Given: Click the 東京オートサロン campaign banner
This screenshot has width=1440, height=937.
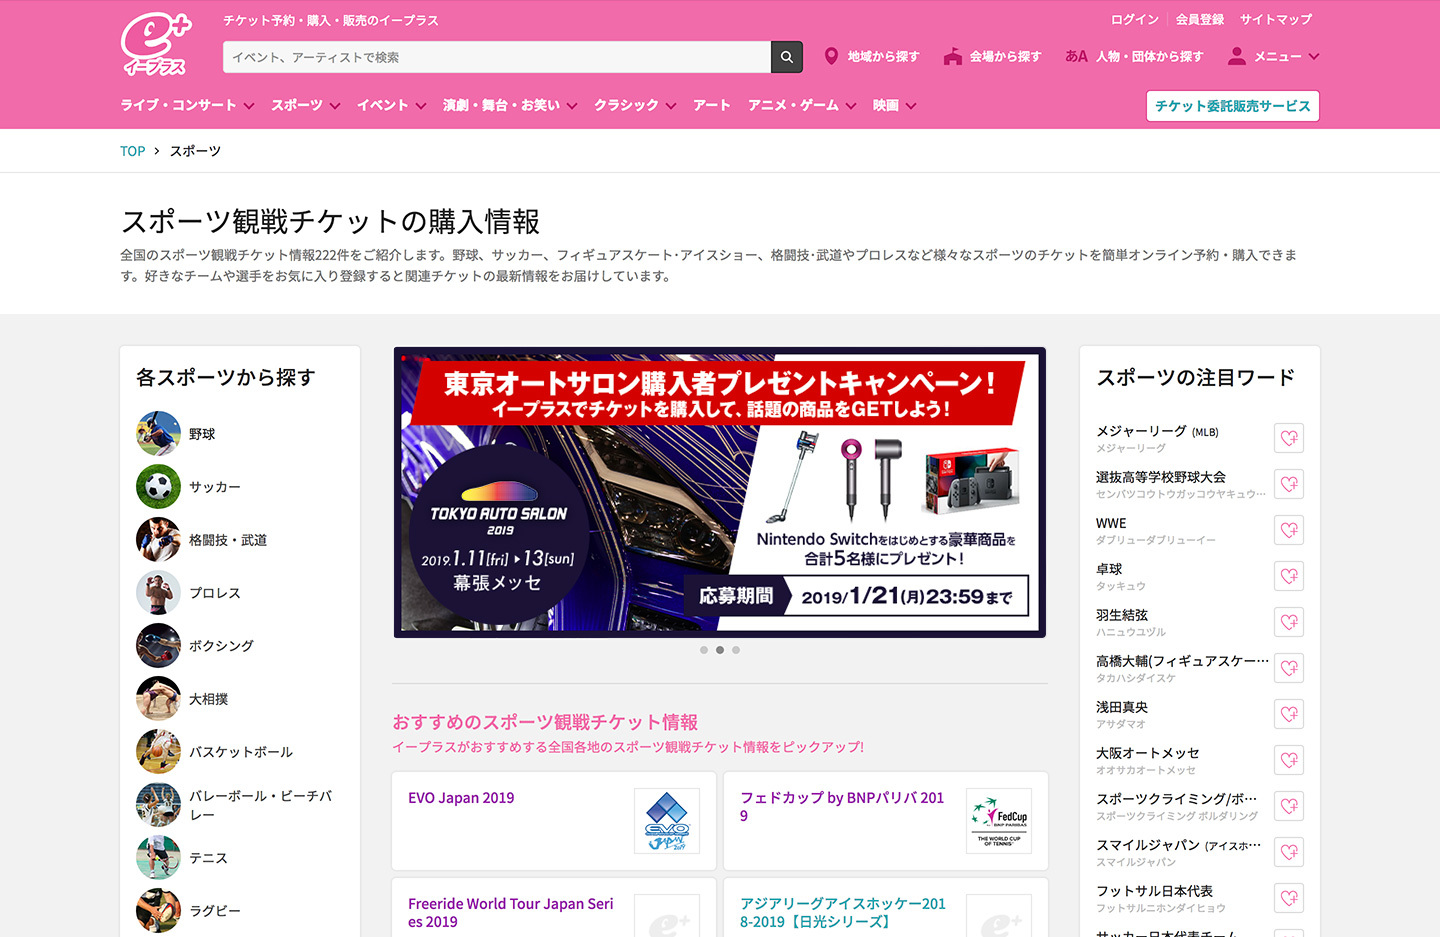Looking at the screenshot, I should (720, 492).
